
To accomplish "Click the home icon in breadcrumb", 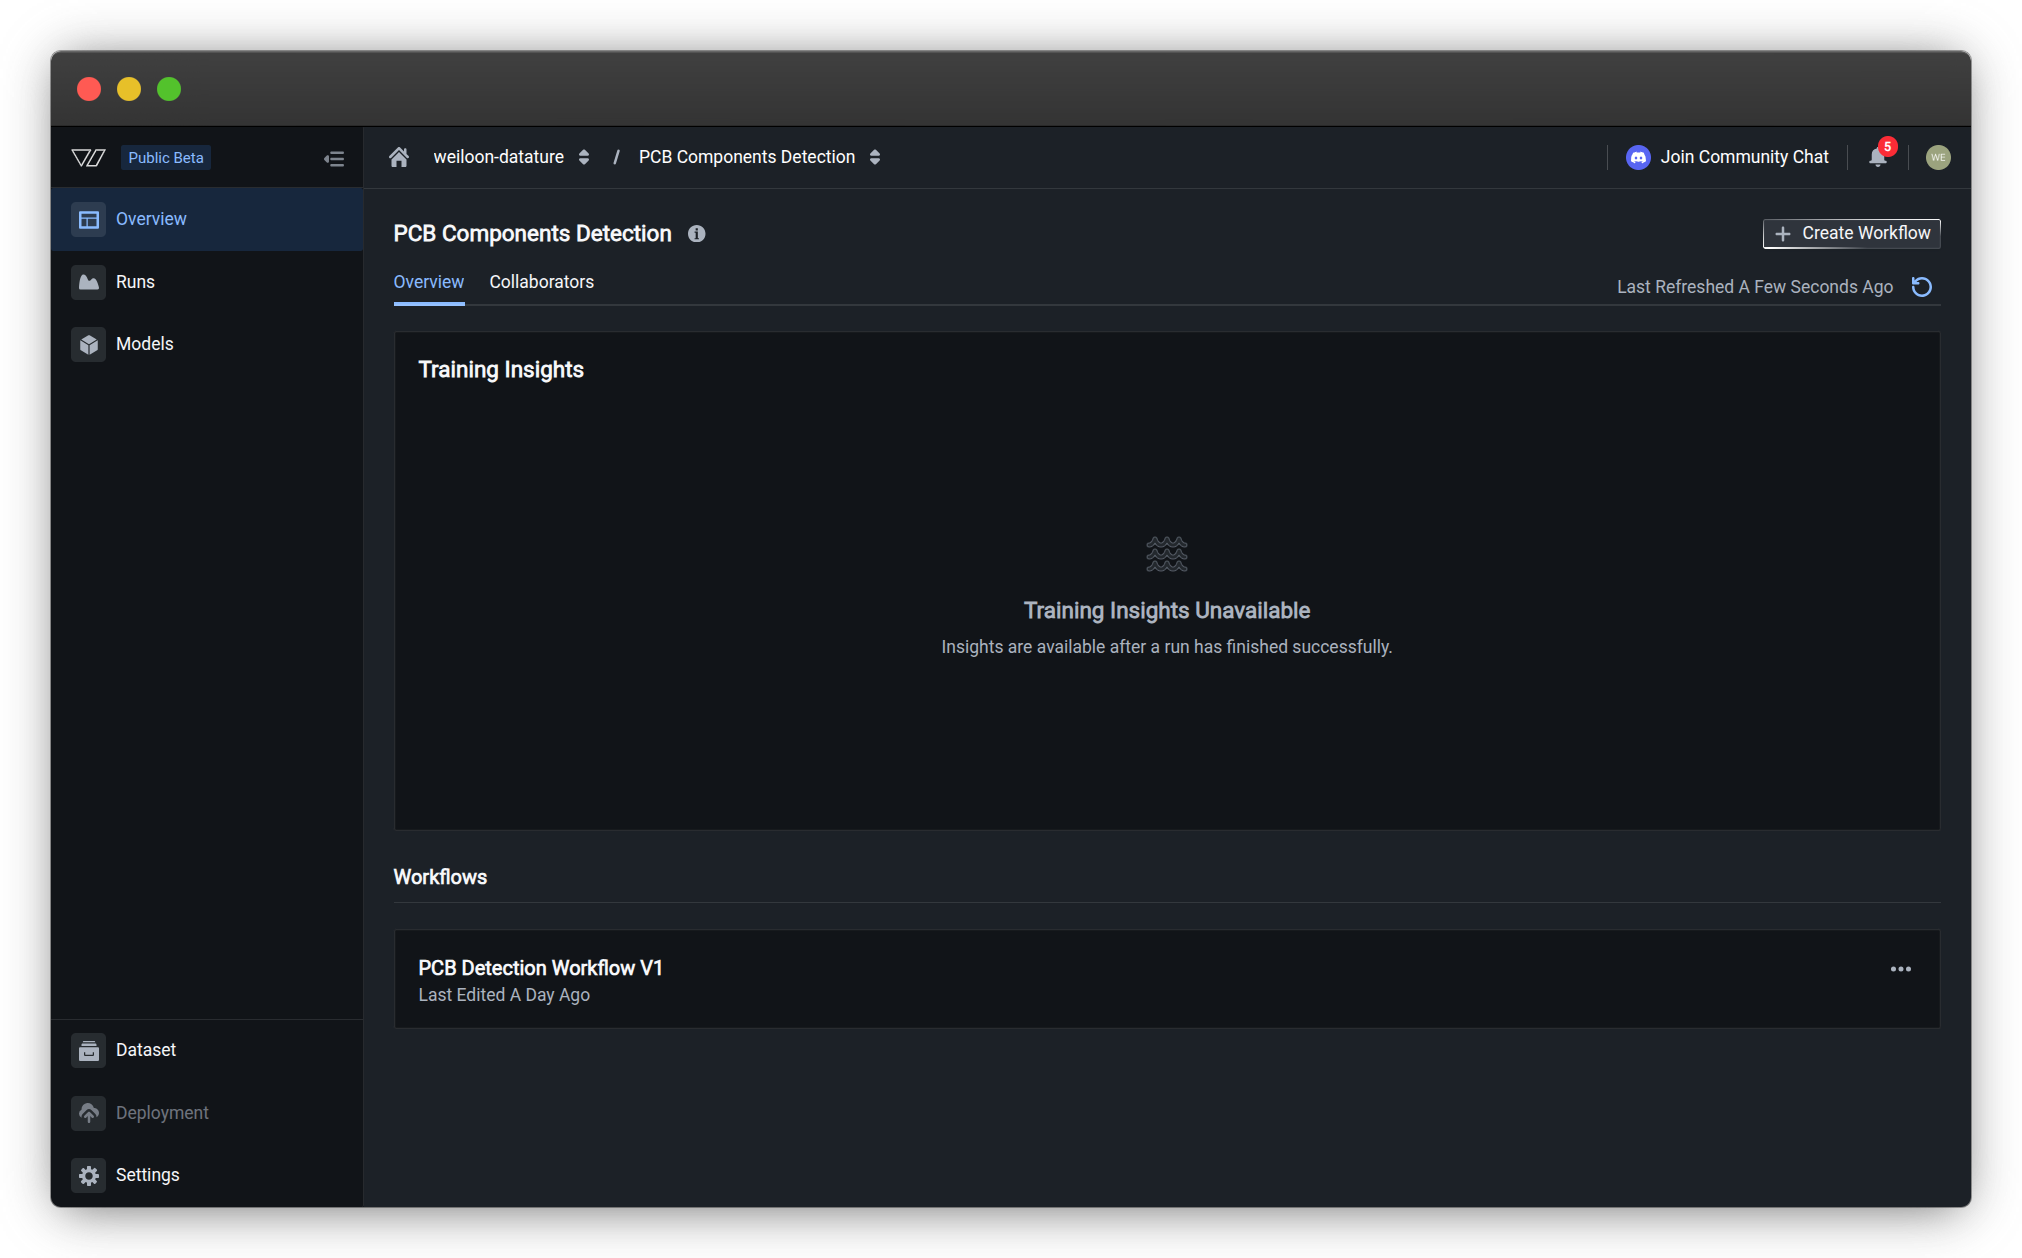I will pyautogui.click(x=399, y=157).
